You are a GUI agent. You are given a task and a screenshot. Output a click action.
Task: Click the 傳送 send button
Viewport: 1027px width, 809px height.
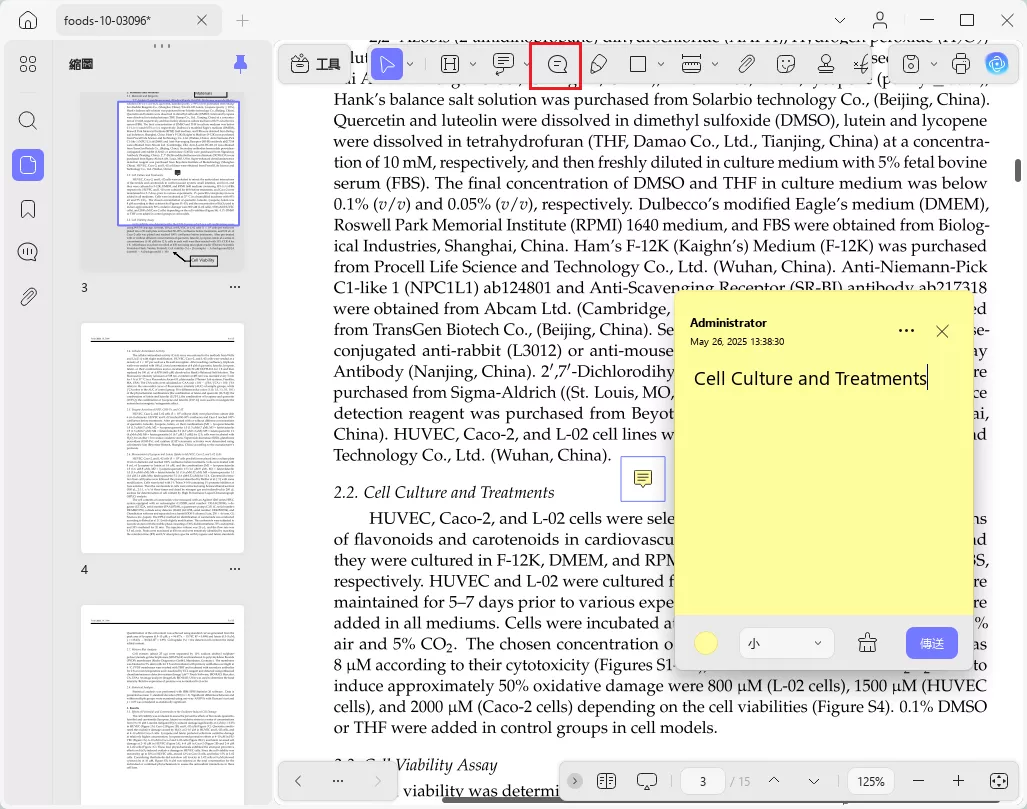tap(931, 643)
